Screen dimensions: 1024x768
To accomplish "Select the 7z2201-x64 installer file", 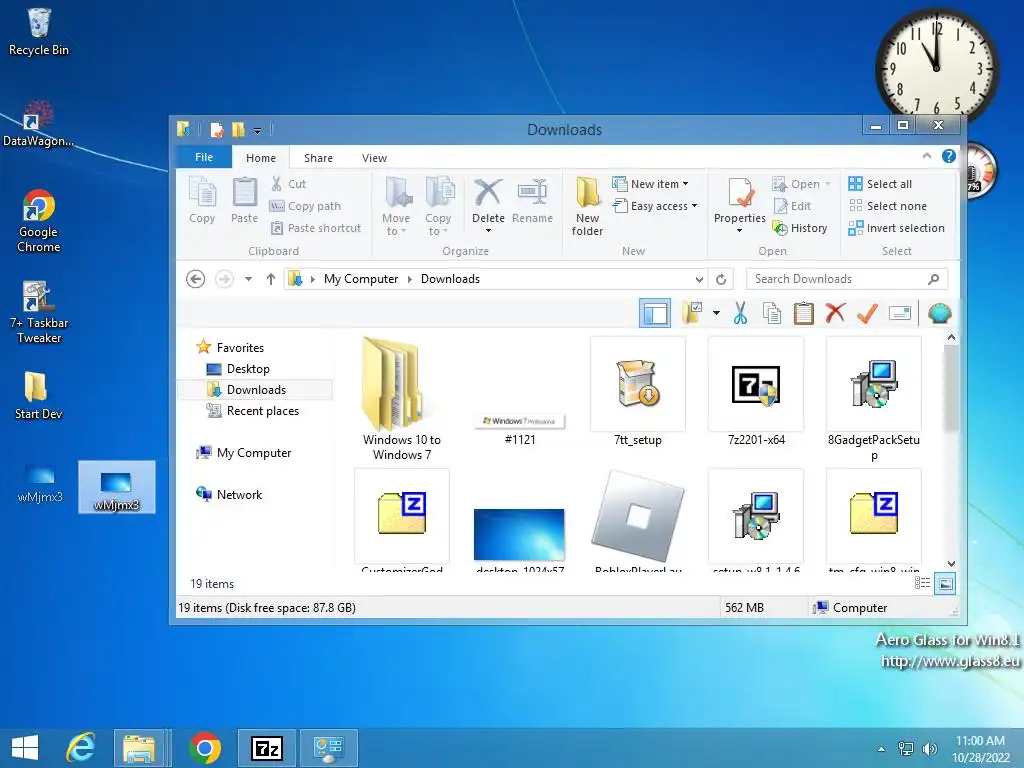I will [756, 392].
